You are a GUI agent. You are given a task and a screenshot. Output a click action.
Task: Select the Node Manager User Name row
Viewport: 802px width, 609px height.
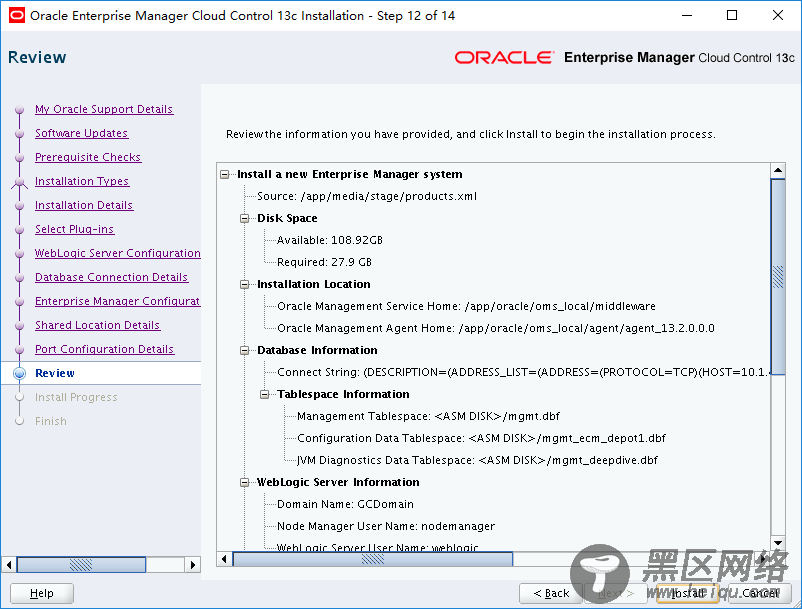pyautogui.click(x=386, y=526)
